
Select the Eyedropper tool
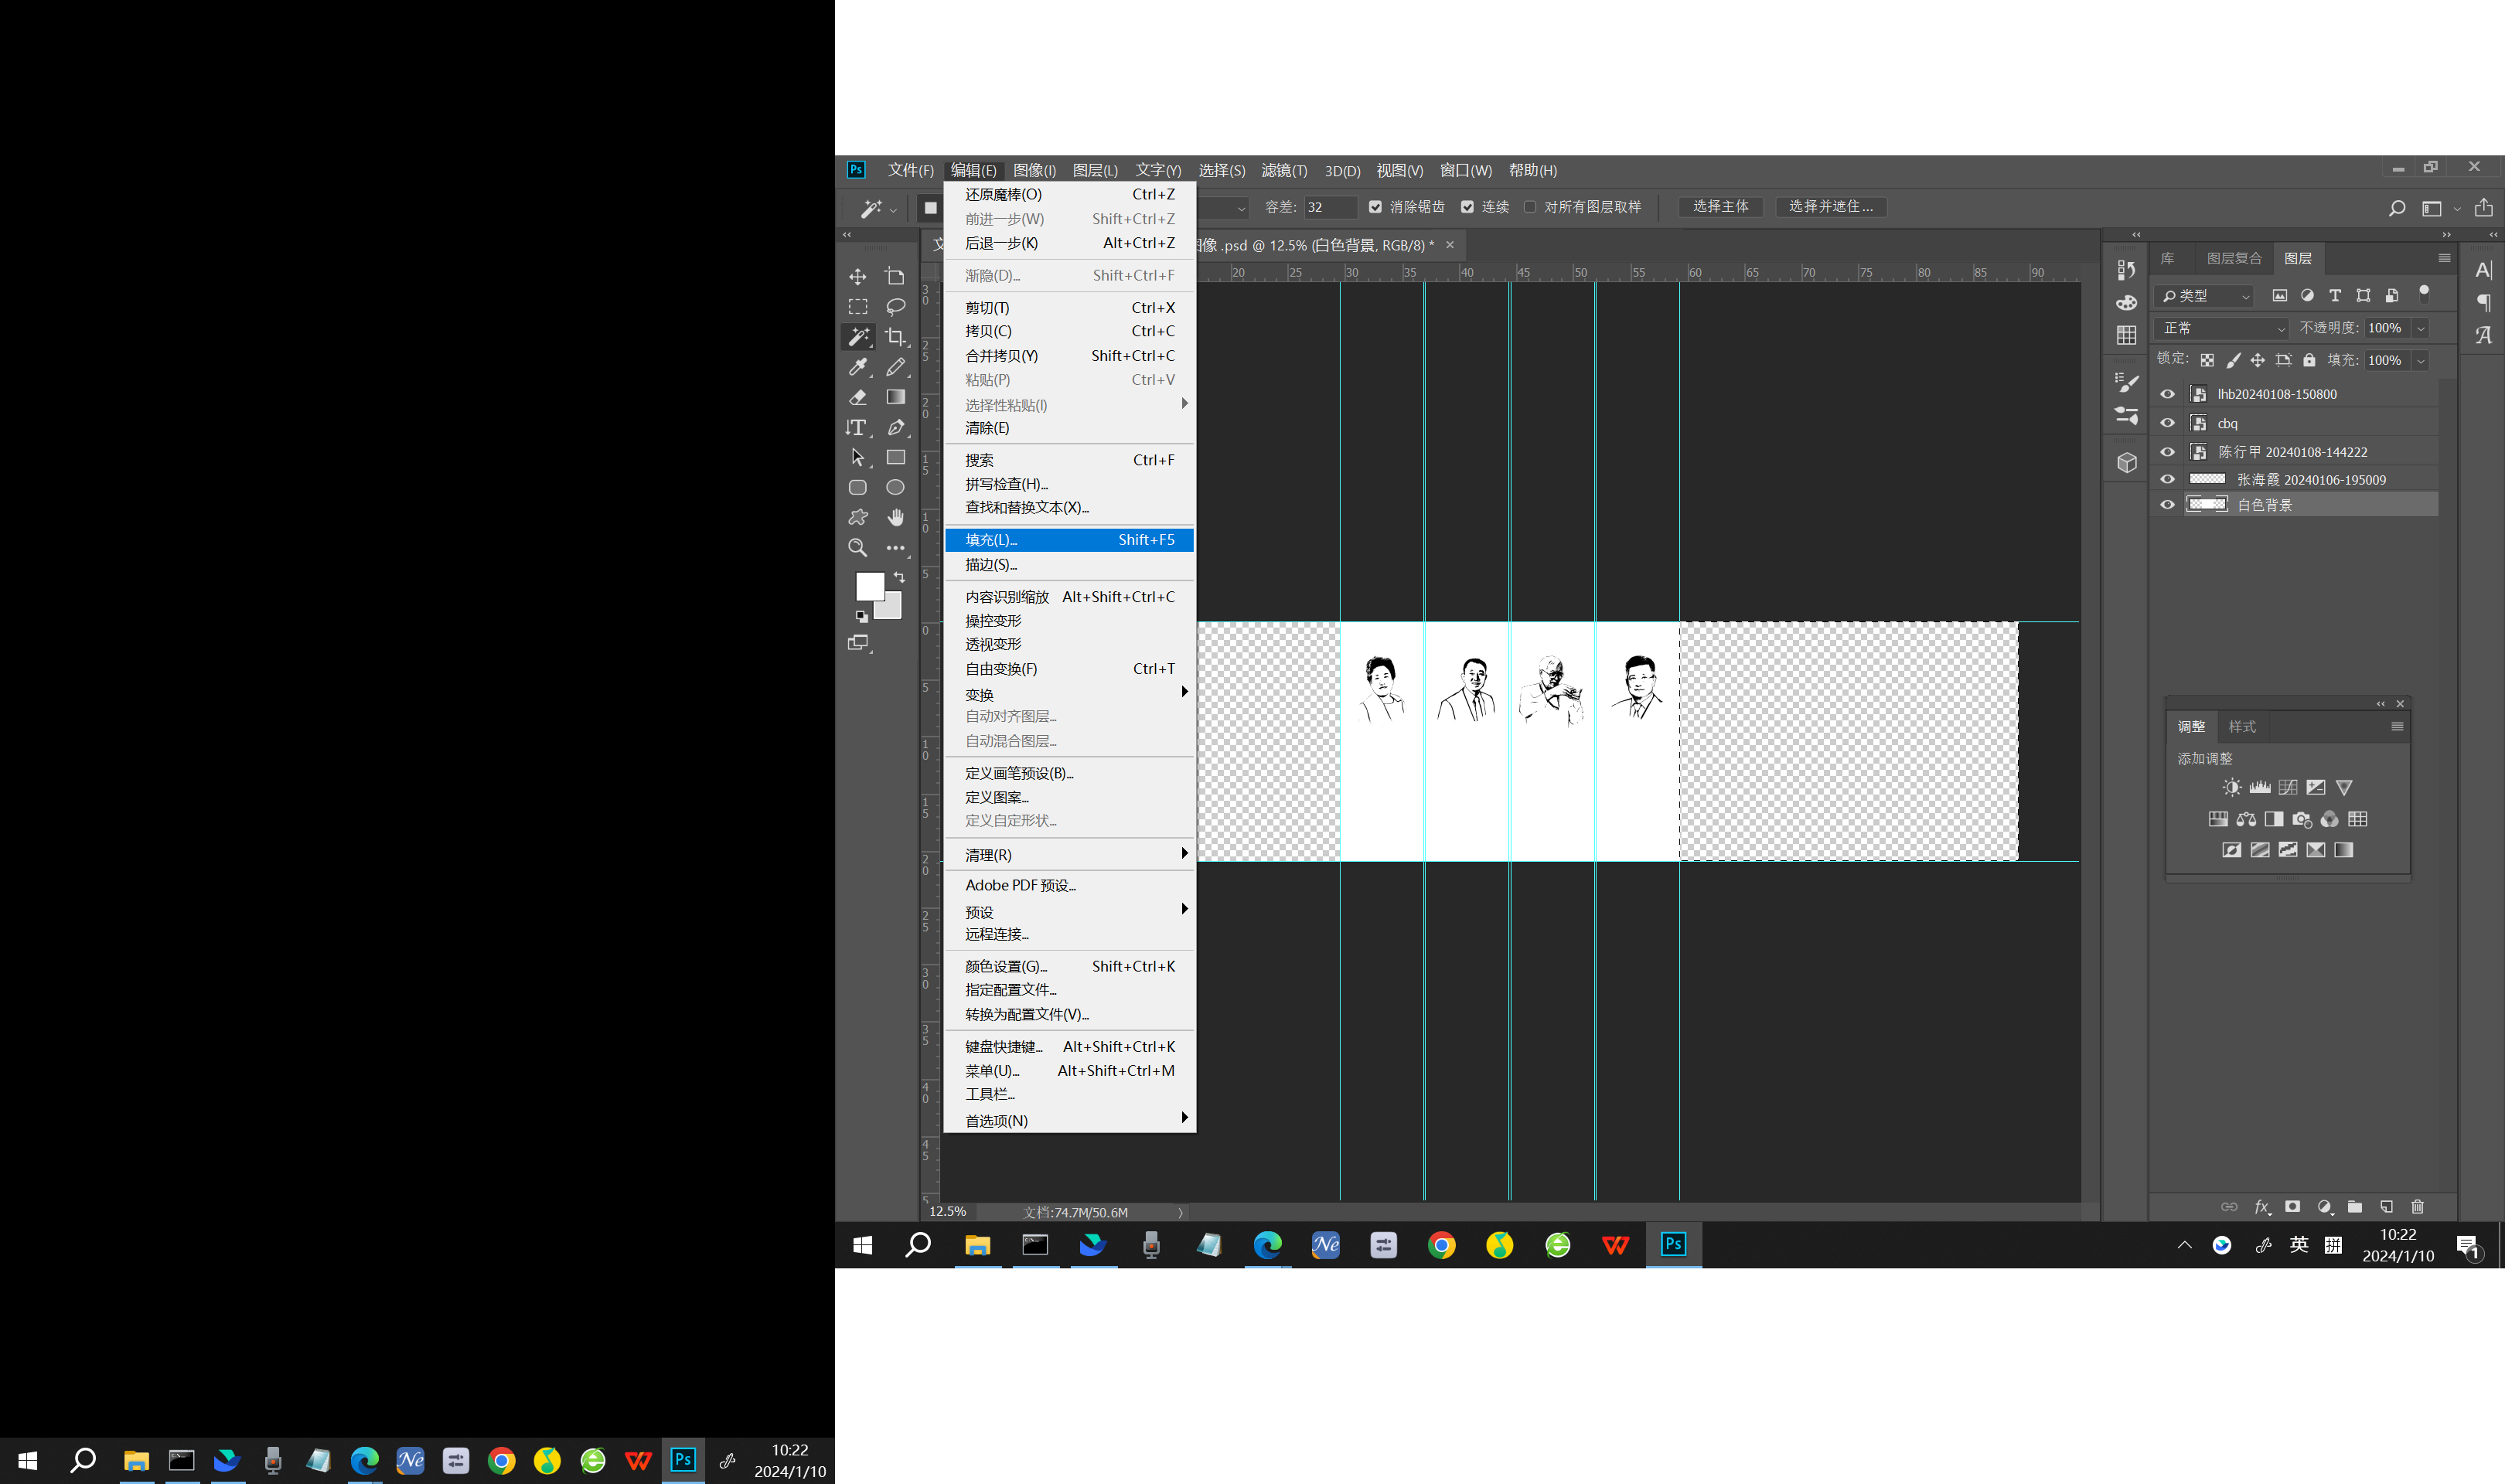point(858,368)
